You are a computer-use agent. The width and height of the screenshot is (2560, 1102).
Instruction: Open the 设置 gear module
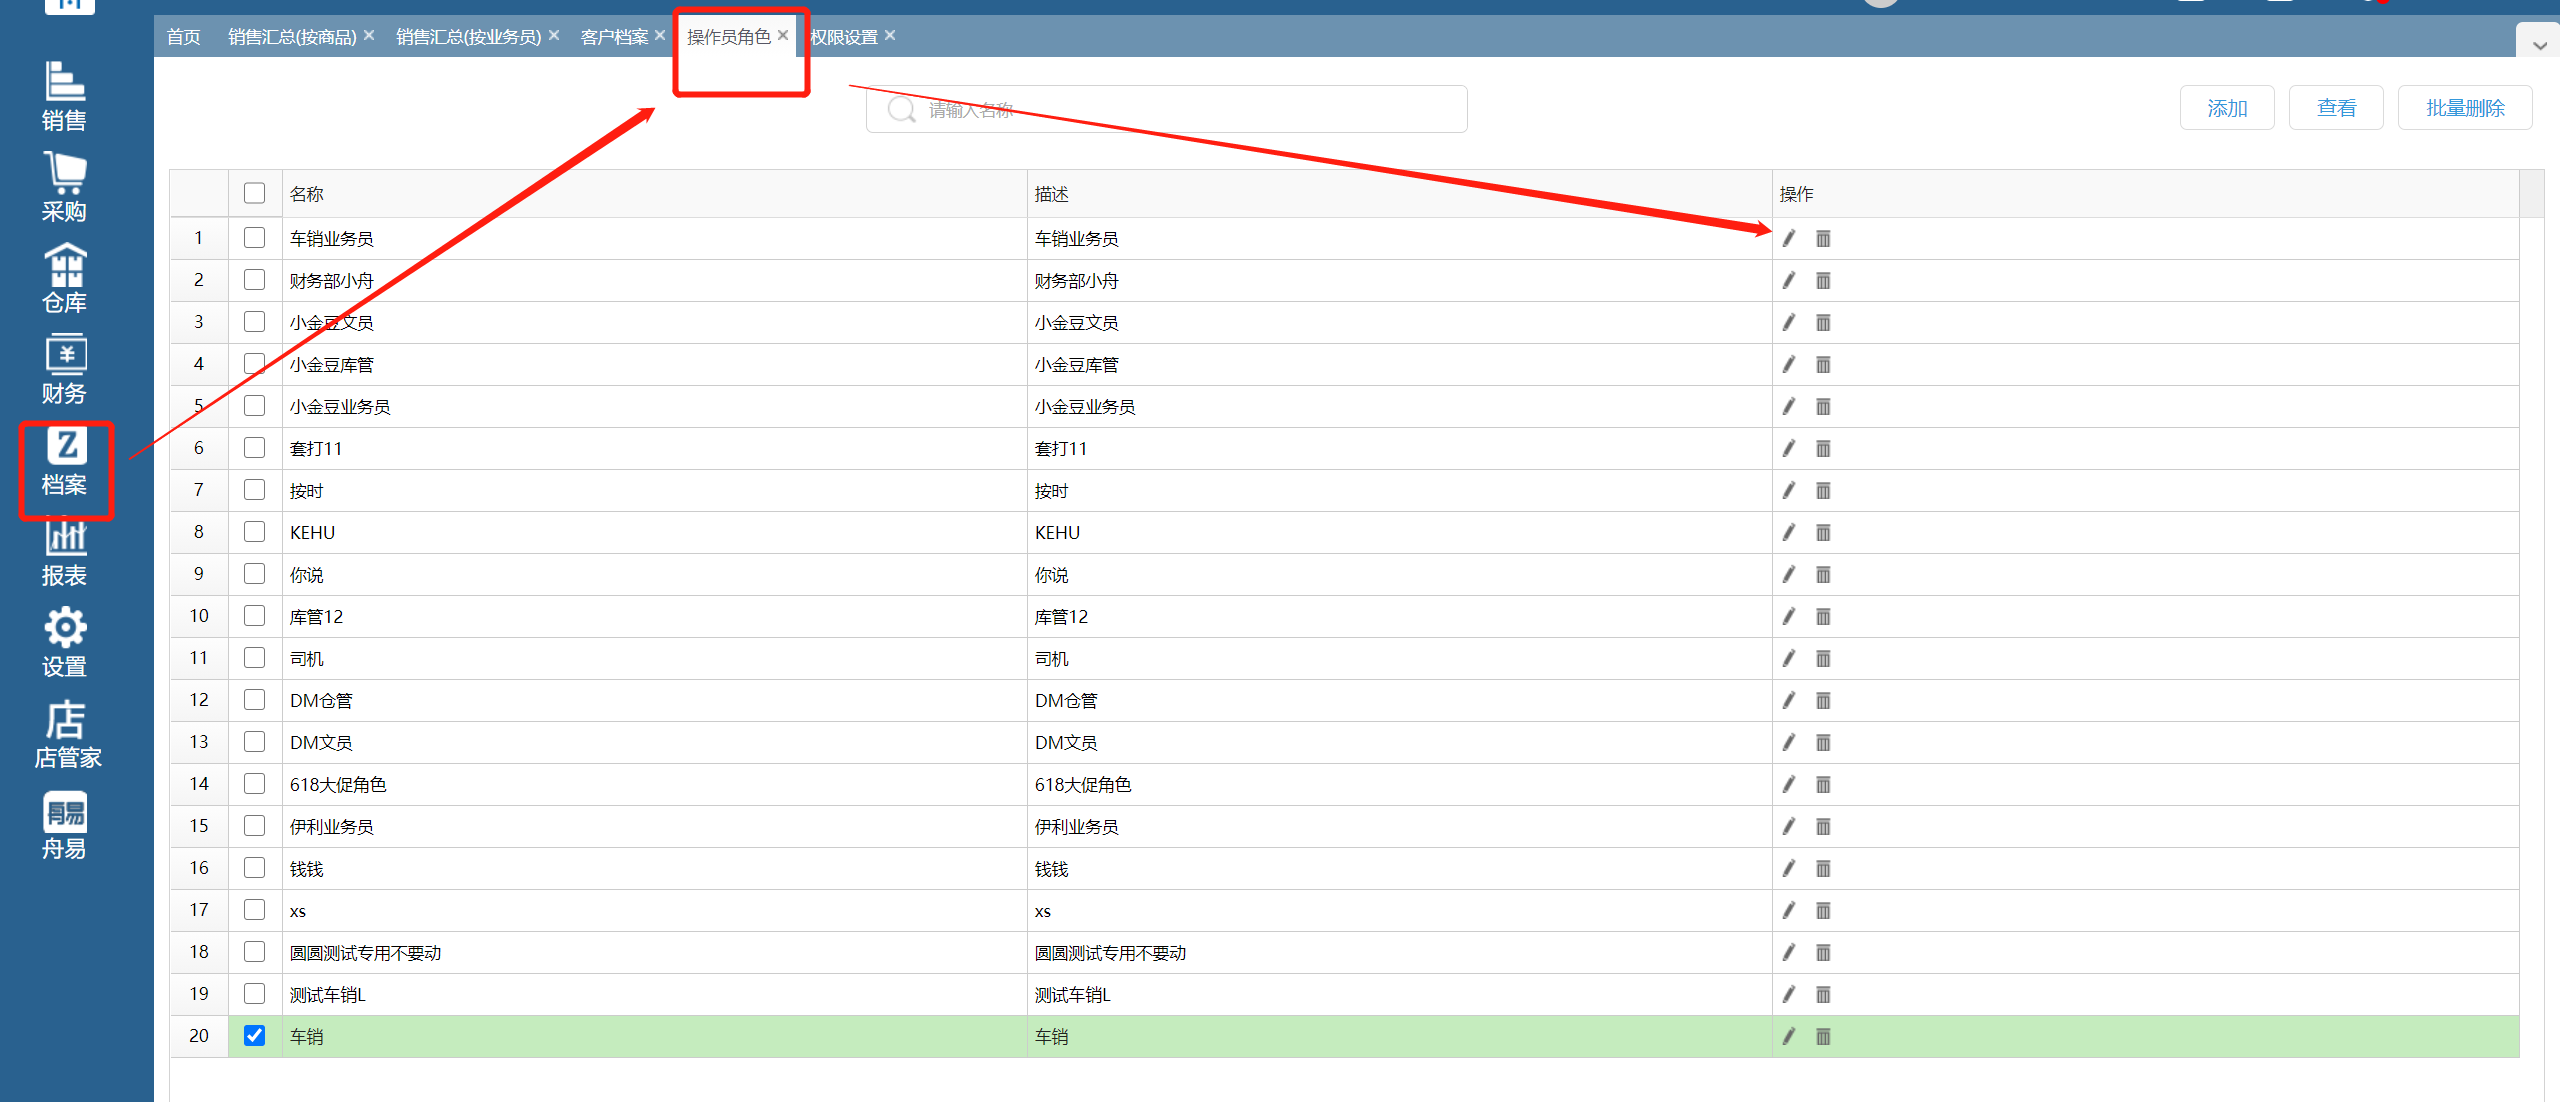click(x=64, y=643)
